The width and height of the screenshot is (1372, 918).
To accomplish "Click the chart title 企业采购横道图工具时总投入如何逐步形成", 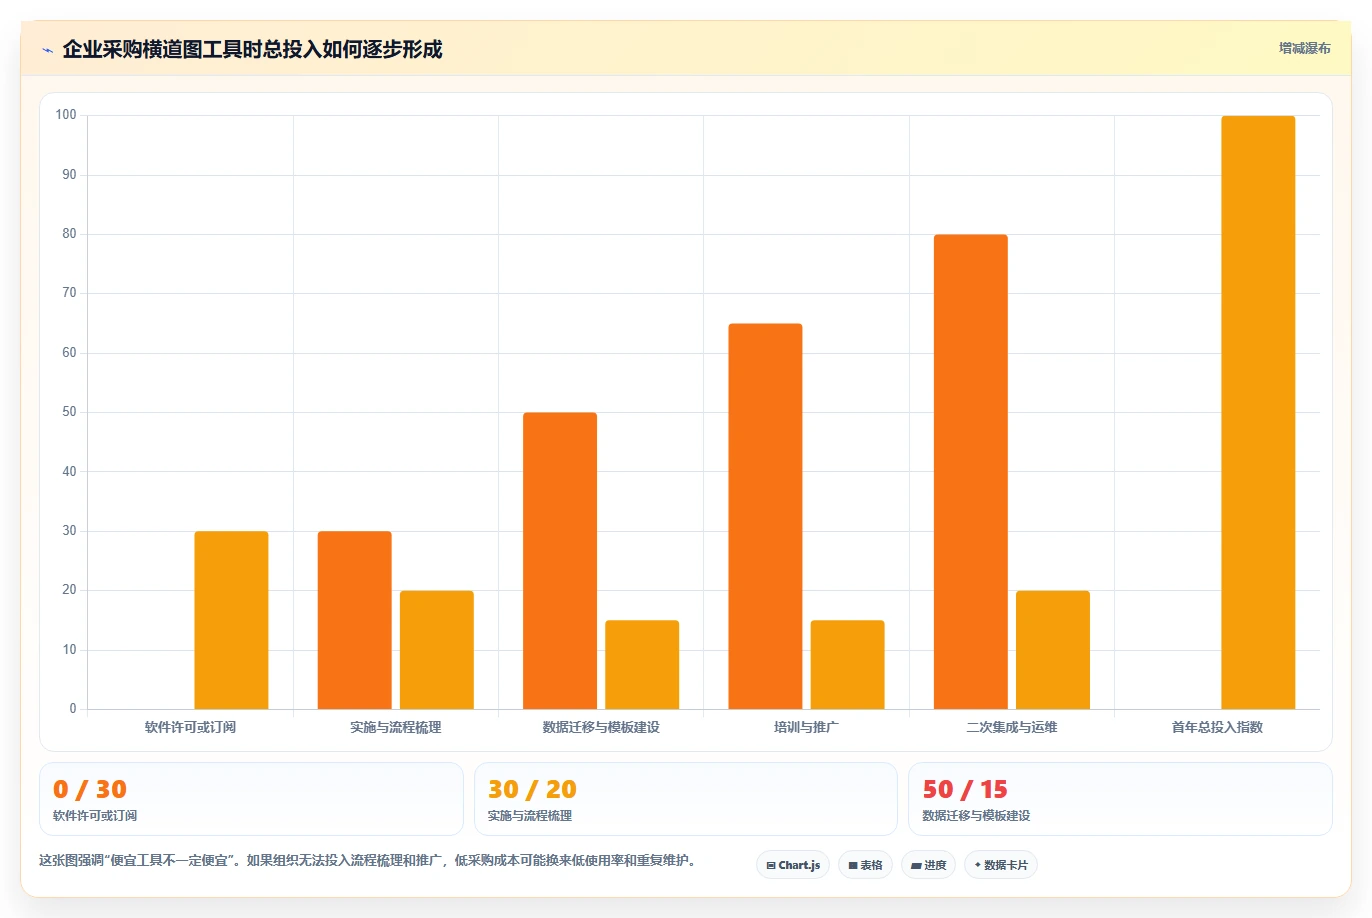I will pos(252,49).
